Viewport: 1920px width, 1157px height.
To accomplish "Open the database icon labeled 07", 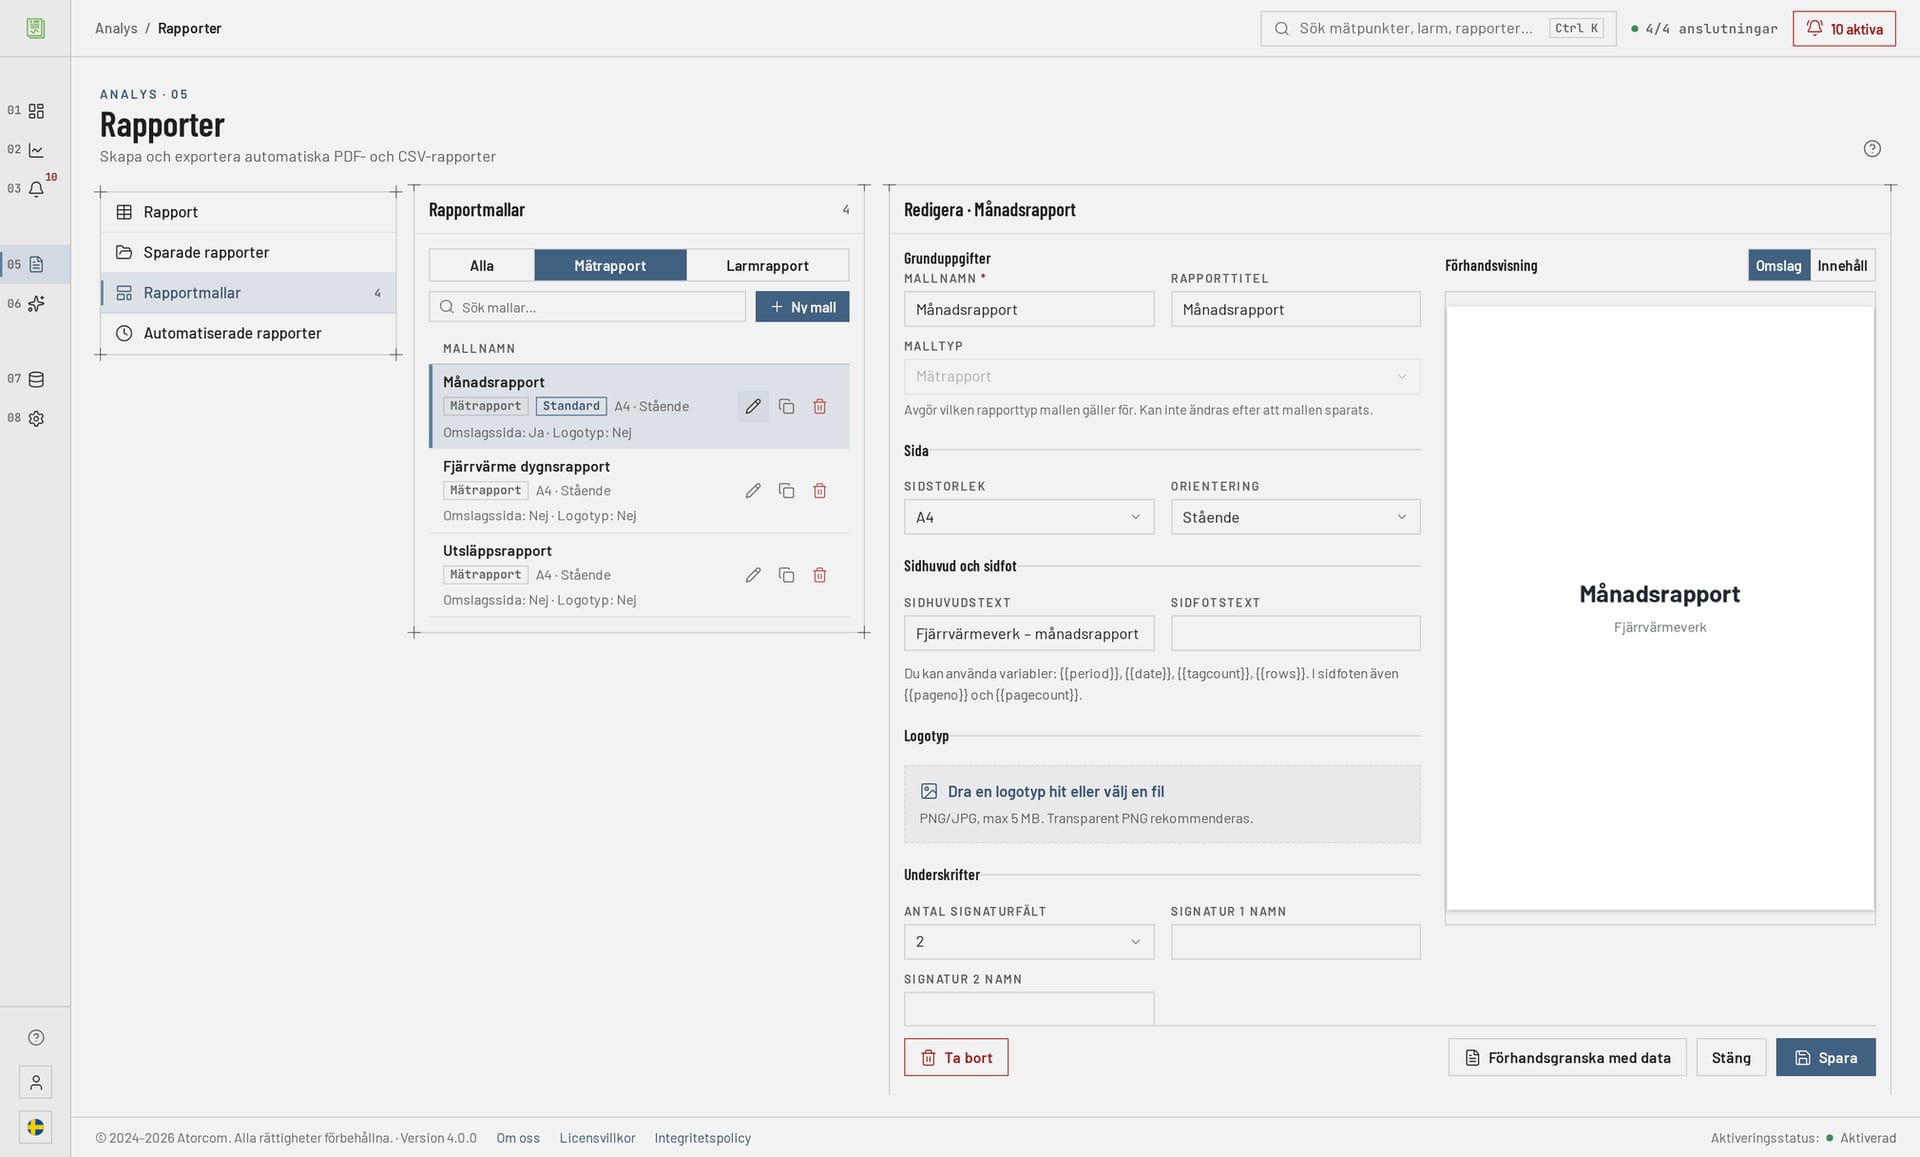I will tap(36, 379).
